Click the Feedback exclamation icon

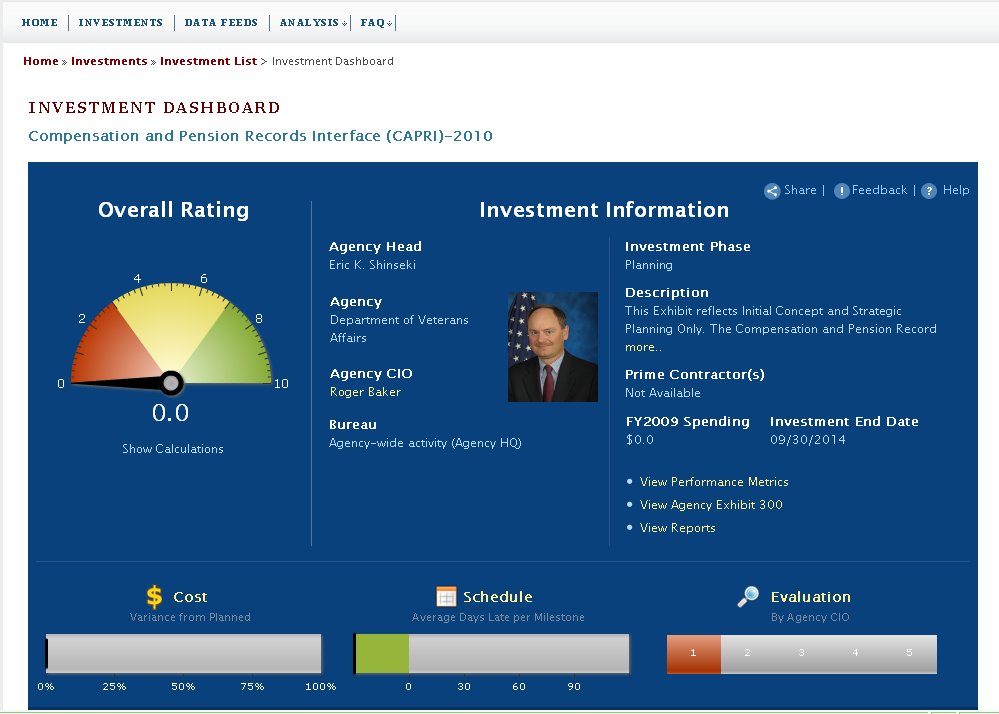[x=841, y=191]
